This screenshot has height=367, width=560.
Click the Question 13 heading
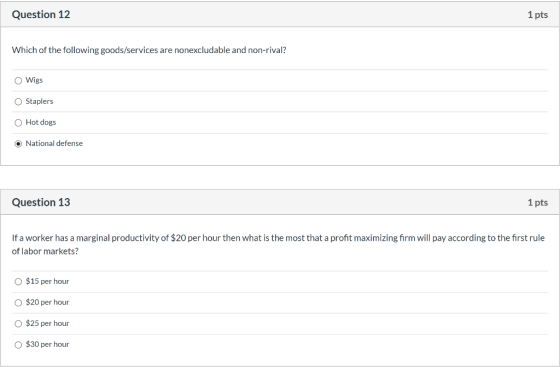(41, 202)
